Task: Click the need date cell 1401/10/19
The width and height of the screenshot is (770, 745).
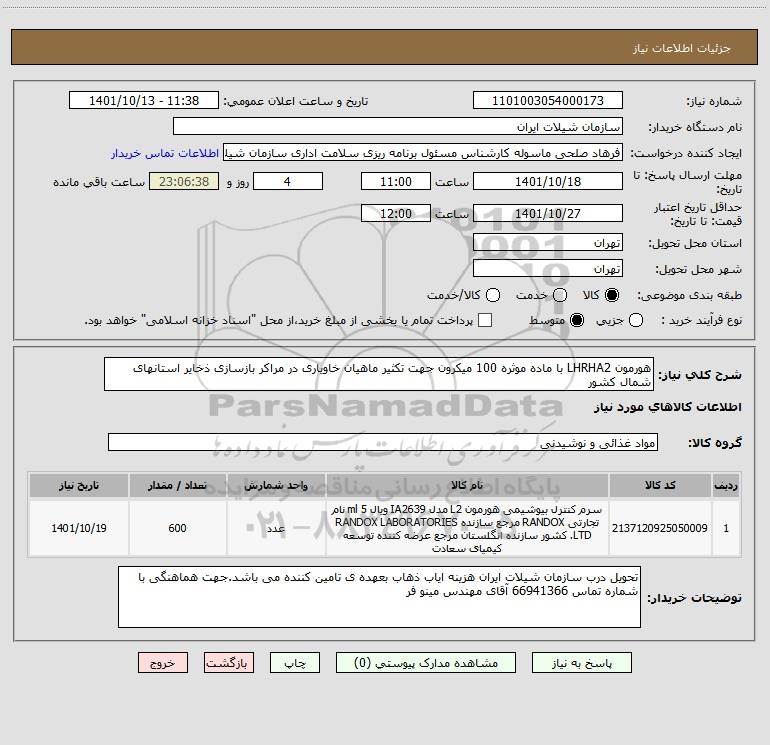Action: (79, 528)
